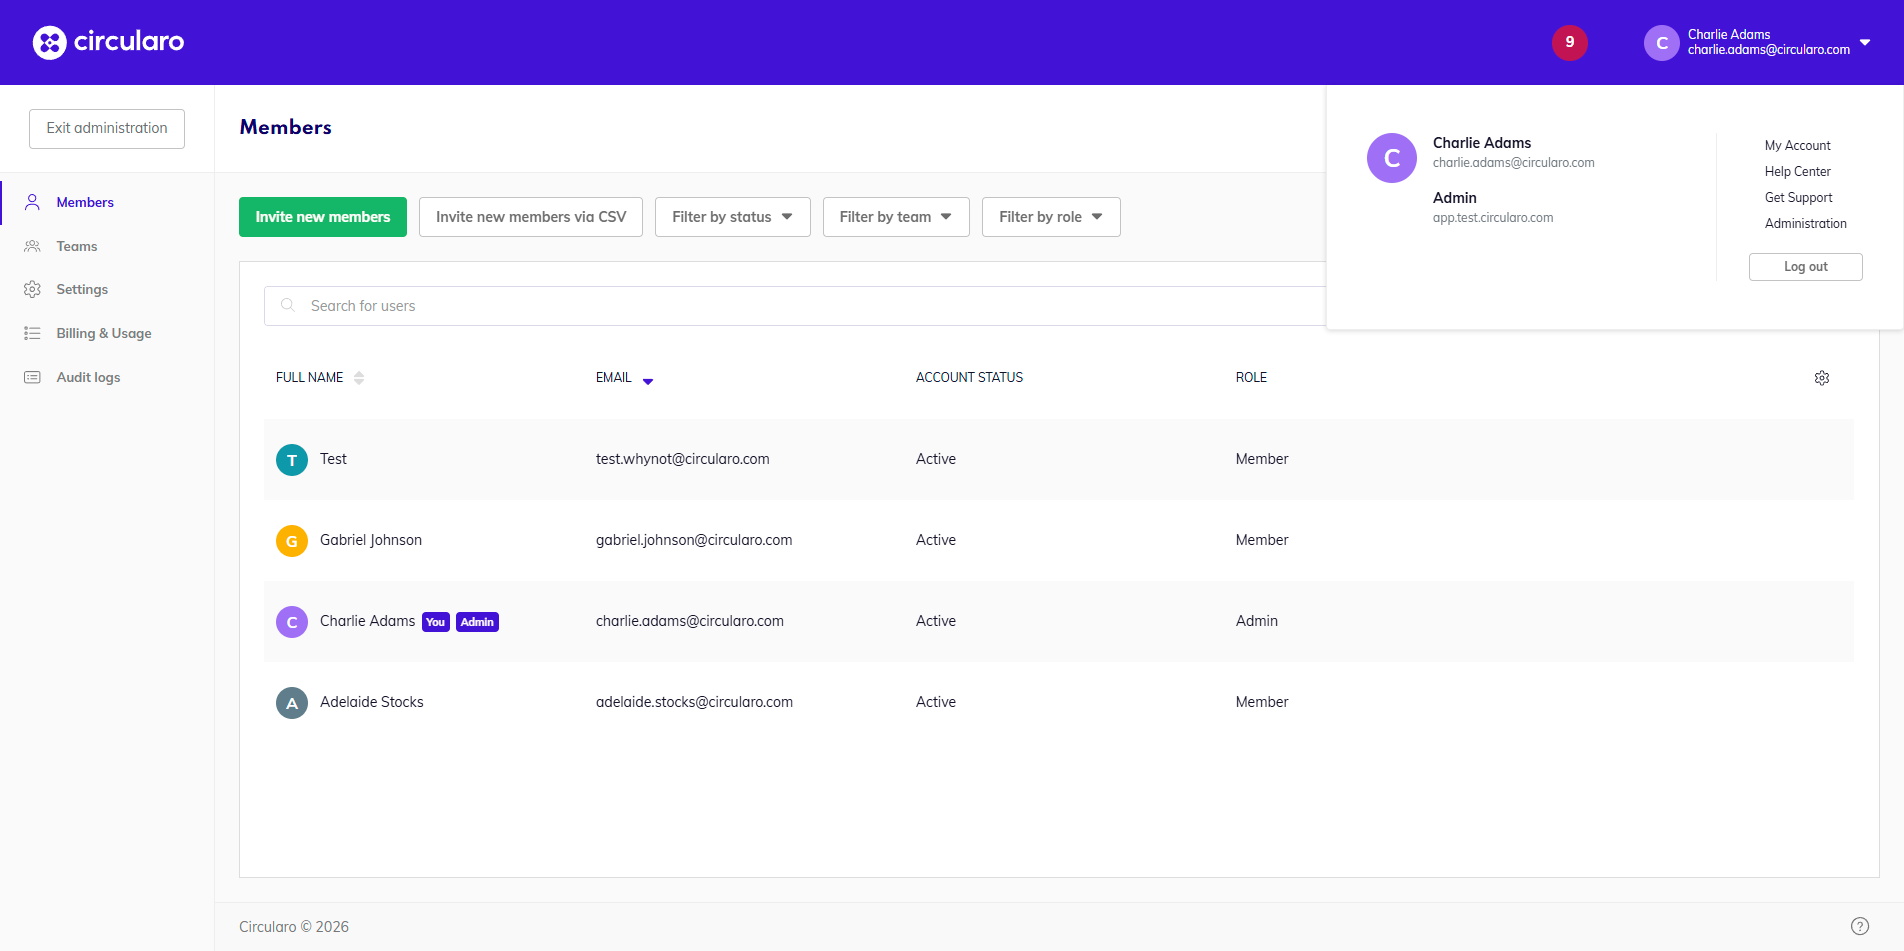Expand the Filter by role dropdown

(x=1050, y=217)
